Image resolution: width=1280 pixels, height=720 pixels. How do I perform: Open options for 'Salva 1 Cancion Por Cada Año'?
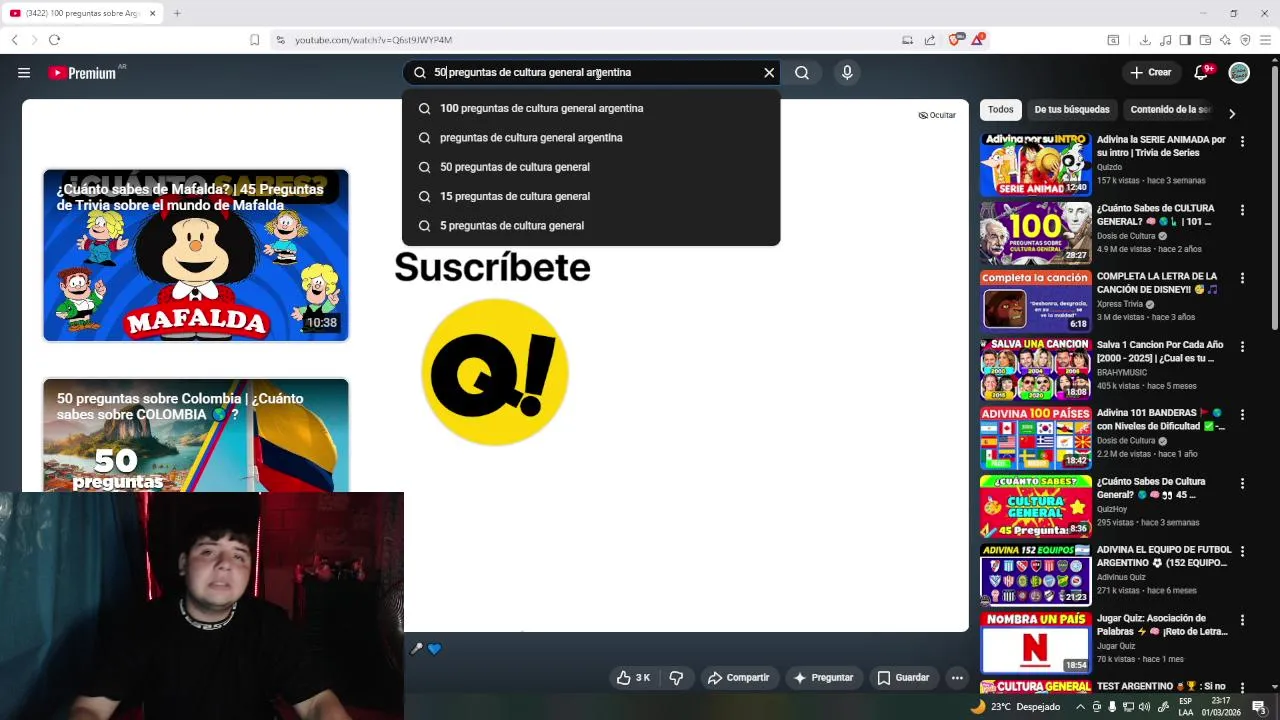pos(1242,347)
